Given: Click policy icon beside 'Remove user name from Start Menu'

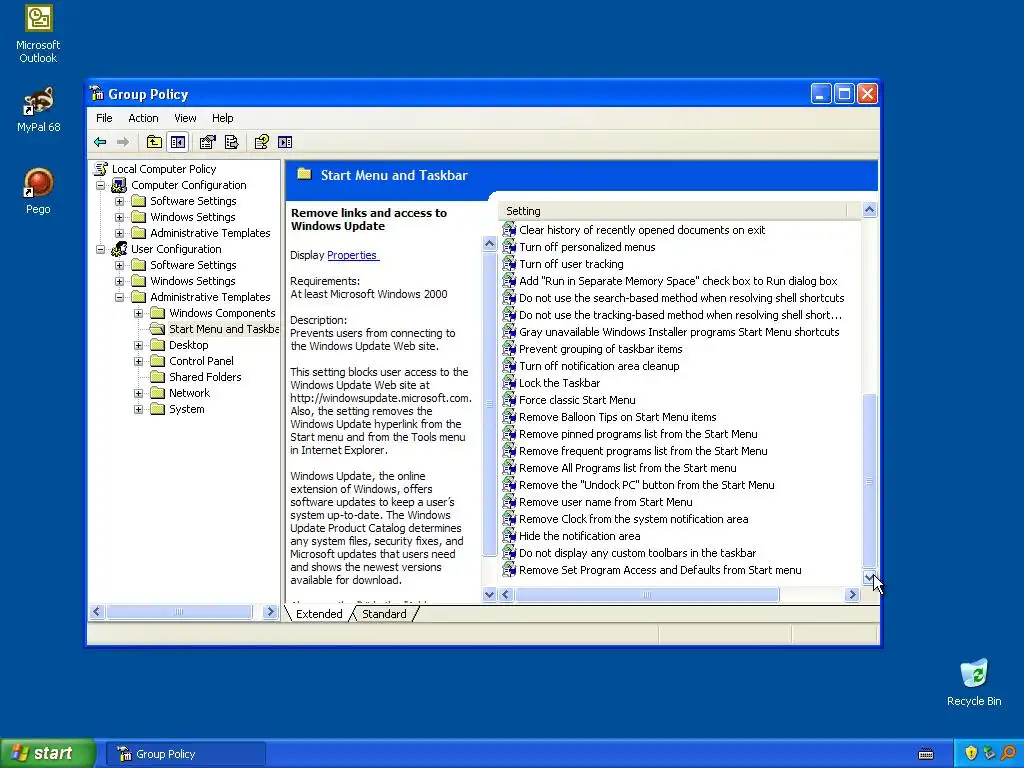Looking at the screenshot, I should click(509, 502).
